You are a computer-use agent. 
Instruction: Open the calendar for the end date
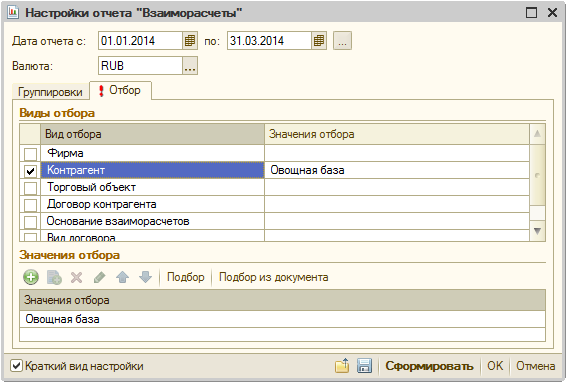pos(319,41)
